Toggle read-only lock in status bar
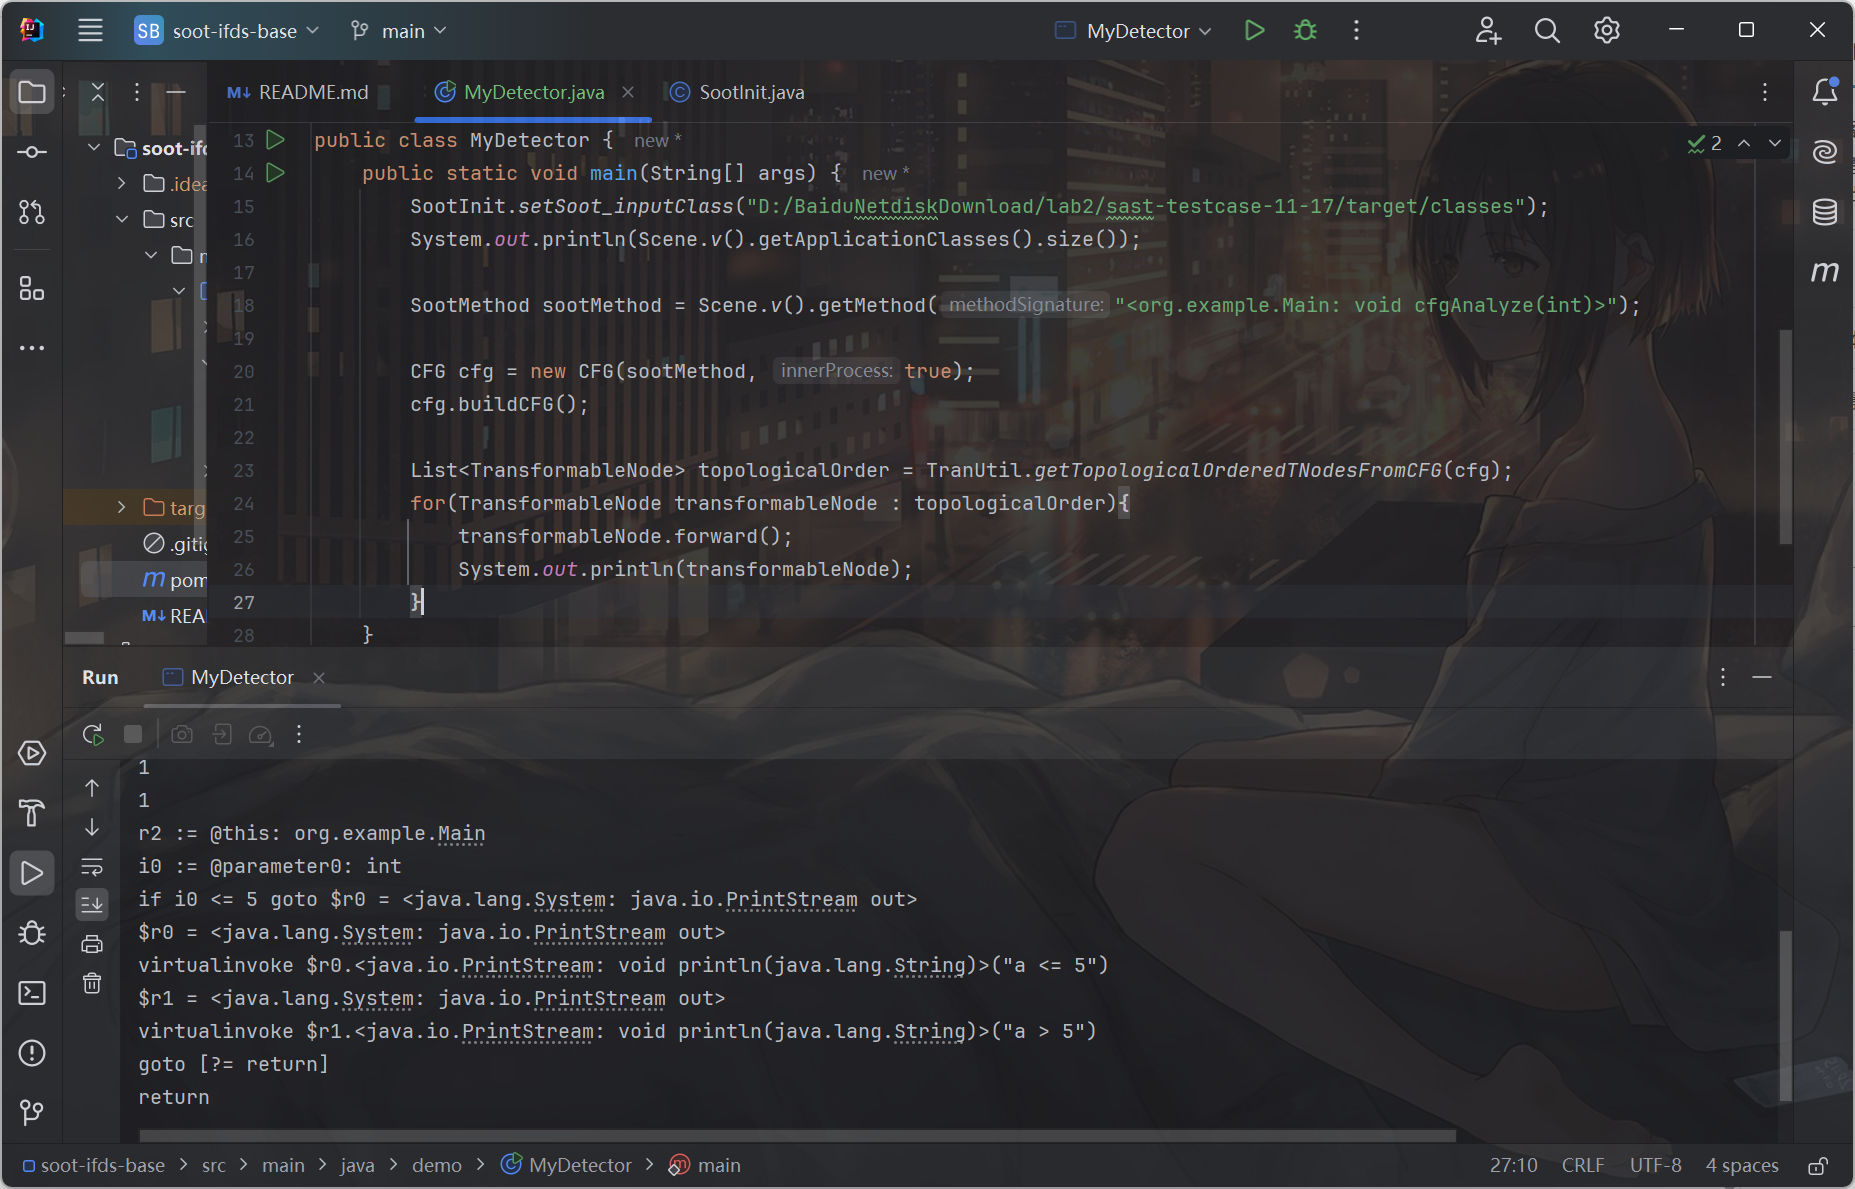 (1818, 1166)
